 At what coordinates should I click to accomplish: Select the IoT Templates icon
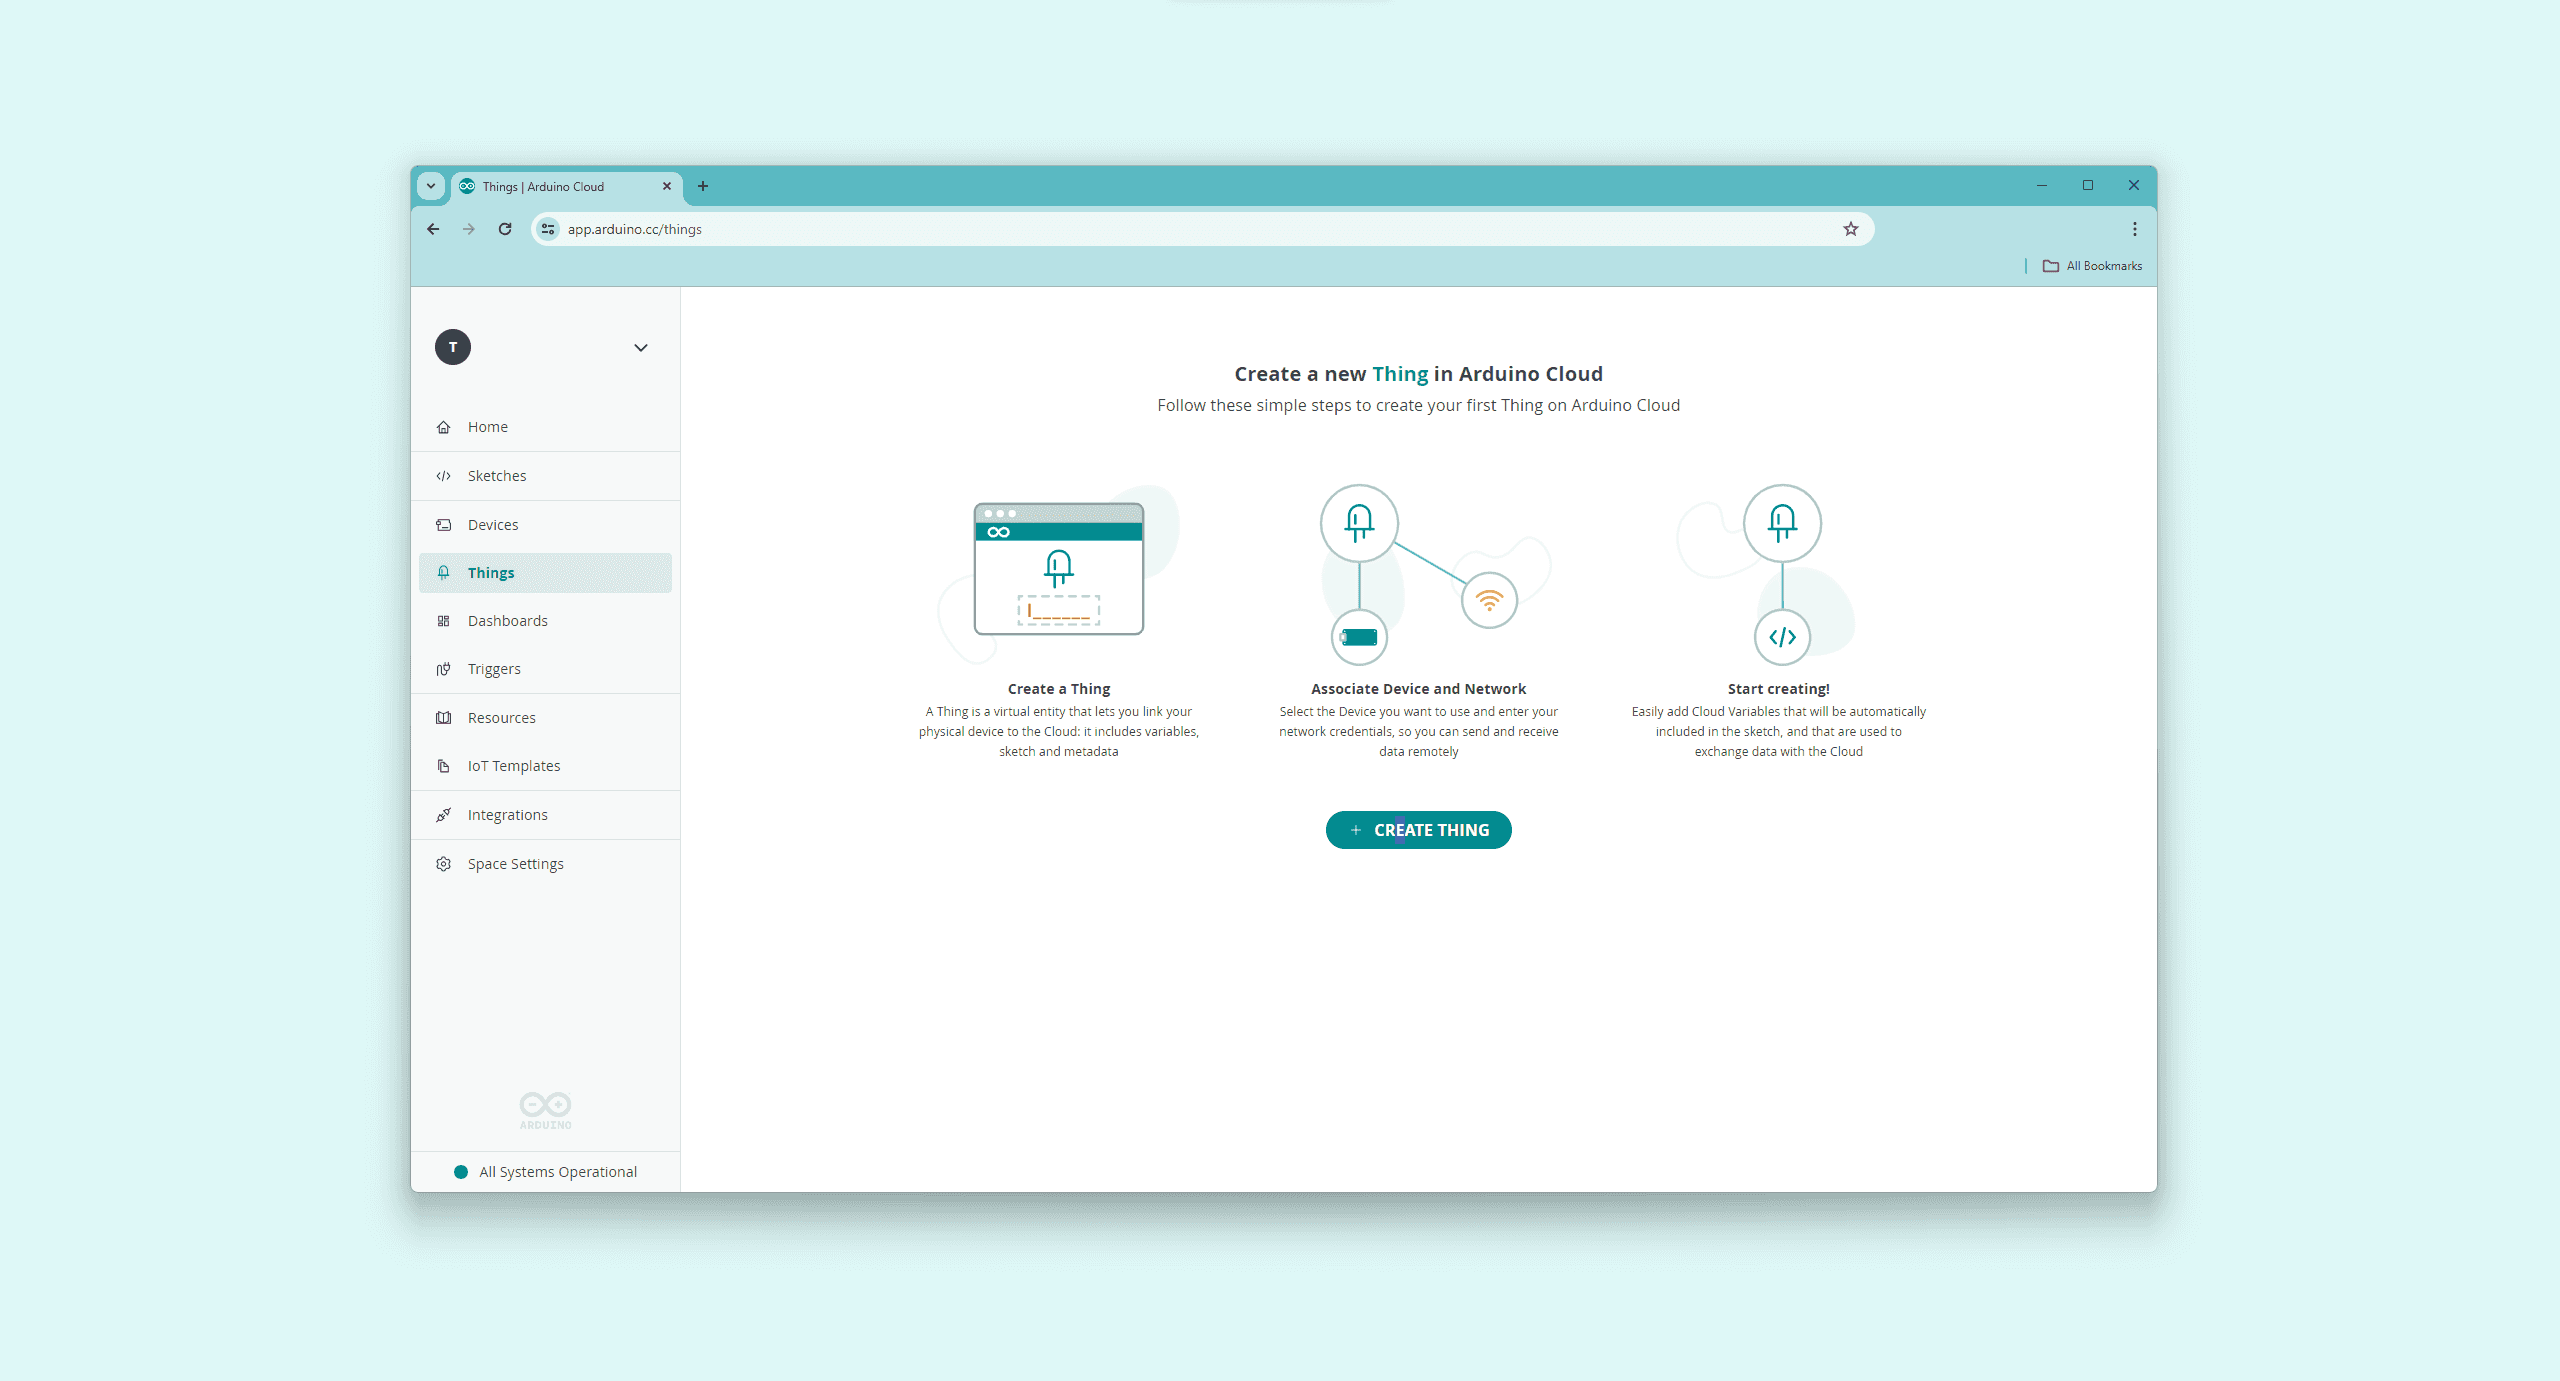pyautogui.click(x=444, y=765)
